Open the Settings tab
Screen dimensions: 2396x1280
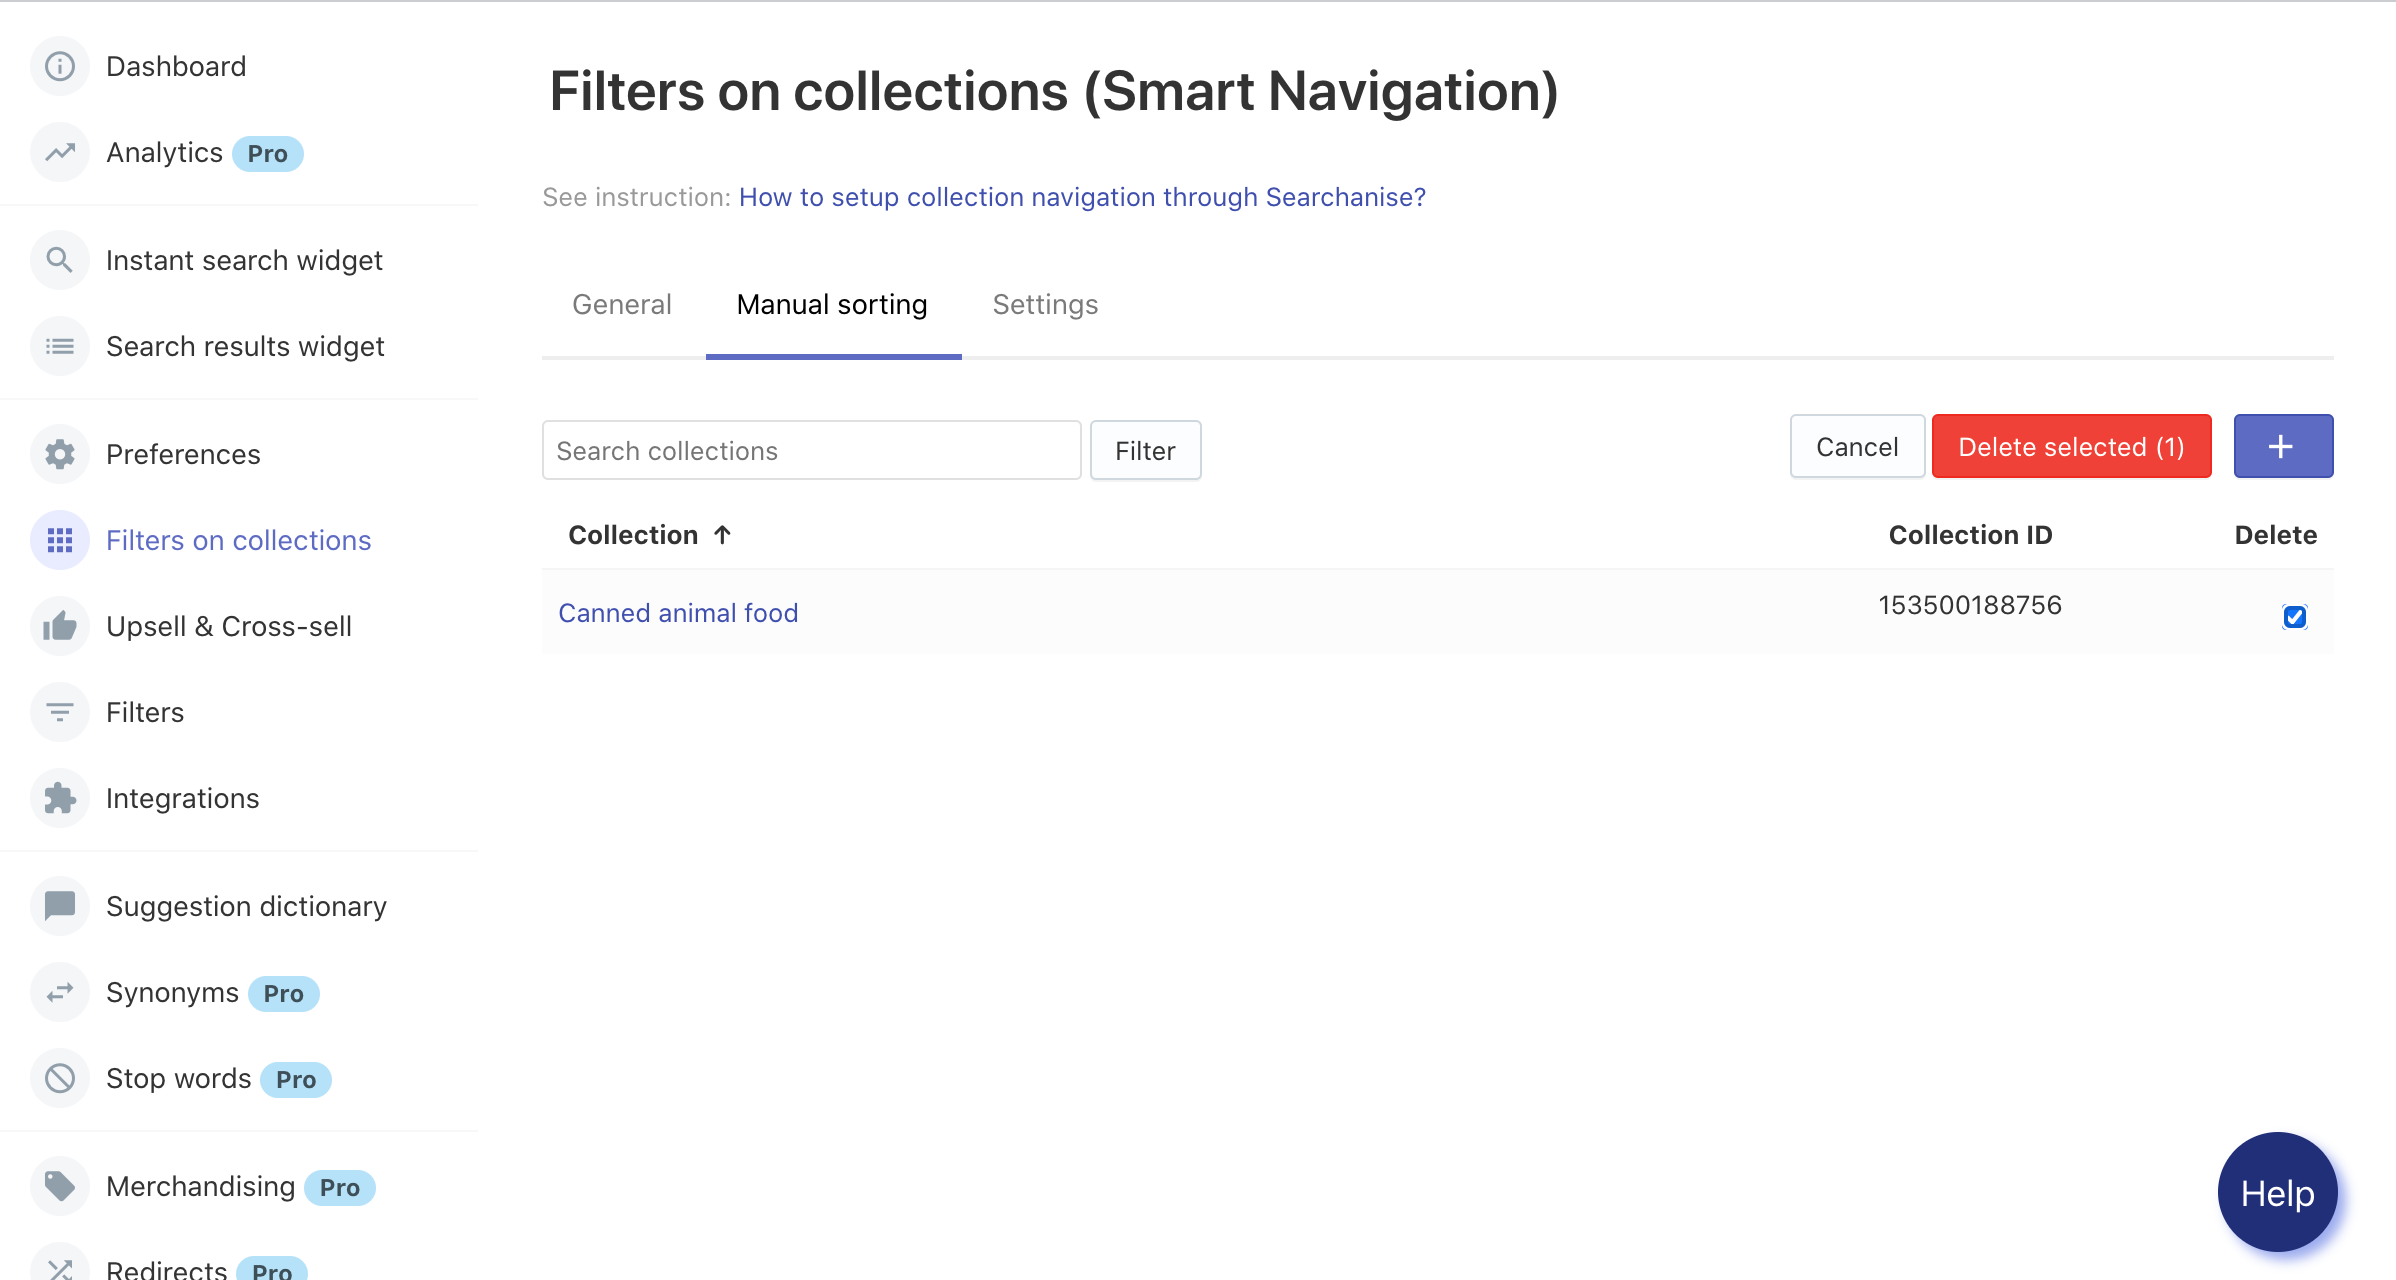tap(1044, 304)
